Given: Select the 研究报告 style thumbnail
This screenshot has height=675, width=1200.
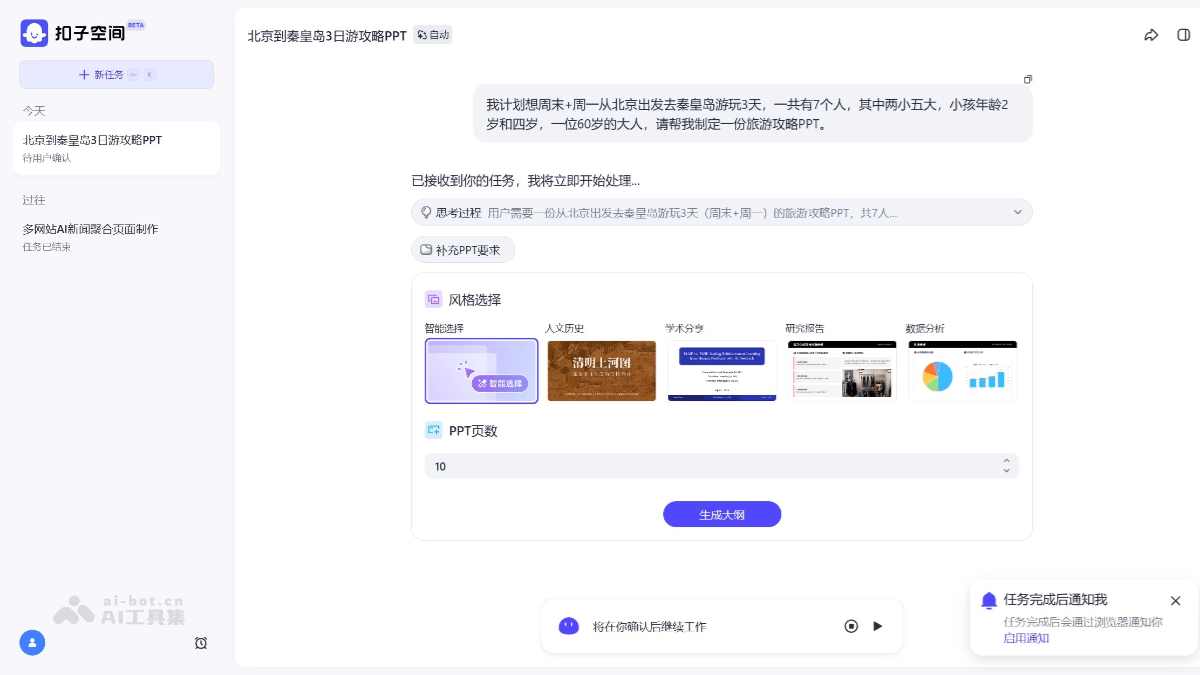Looking at the screenshot, I should [842, 370].
